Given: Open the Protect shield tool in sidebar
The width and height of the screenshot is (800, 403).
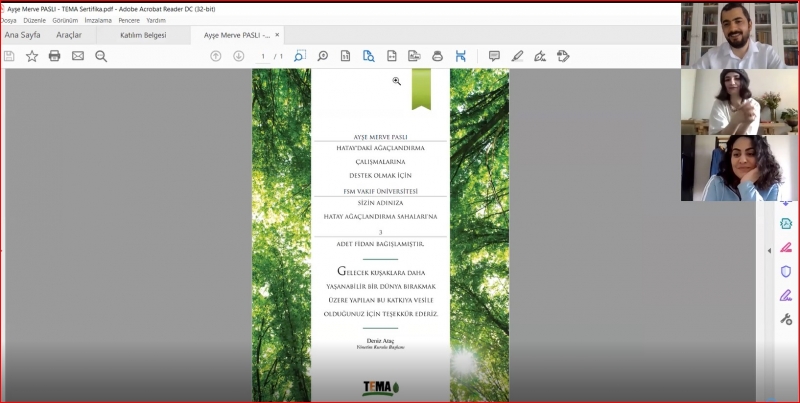Looking at the screenshot, I should point(786,271).
